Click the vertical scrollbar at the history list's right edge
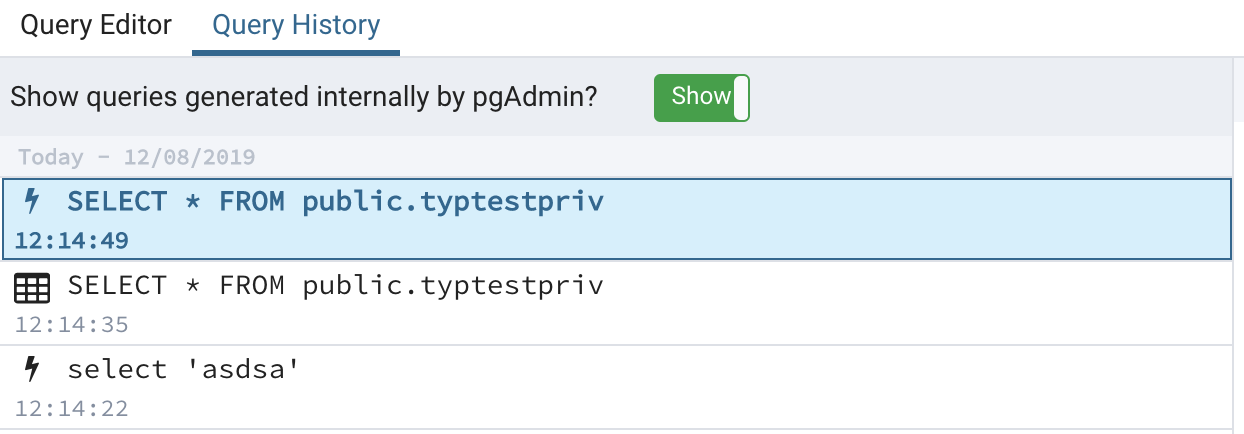The width and height of the screenshot is (1244, 434). (1237, 250)
